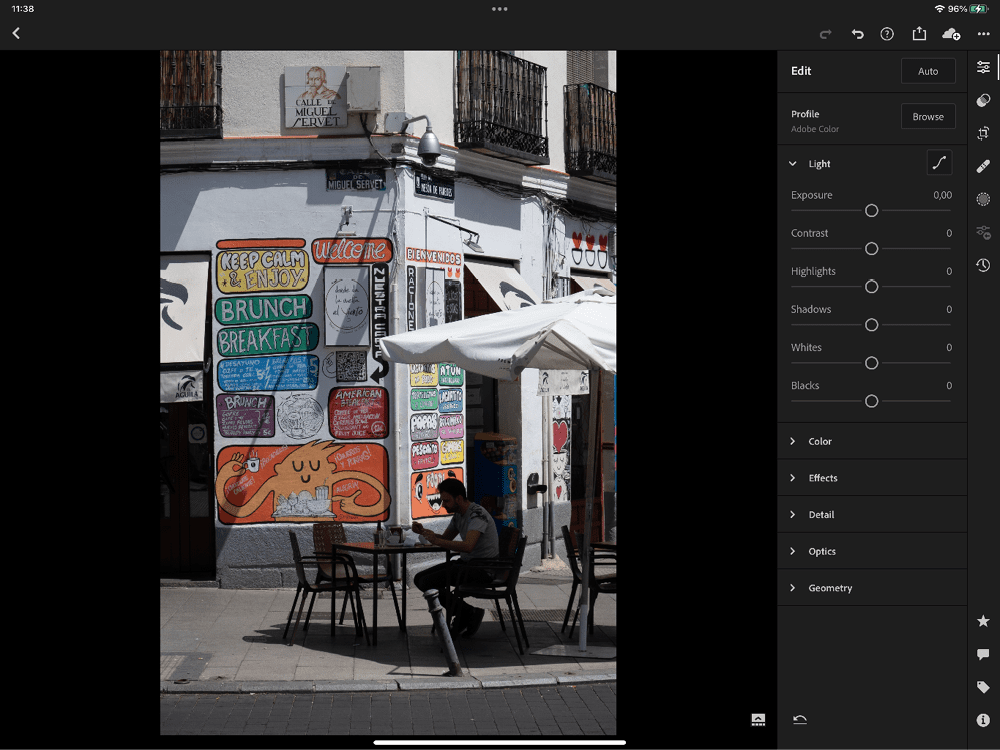This screenshot has height=750, width=1000.
Task: Open the Healing brush tool
Action: 983,166
